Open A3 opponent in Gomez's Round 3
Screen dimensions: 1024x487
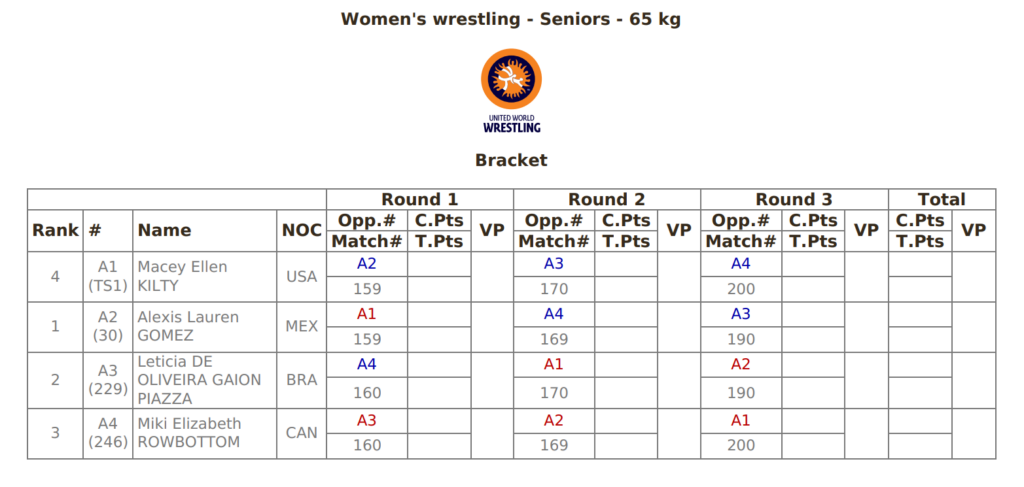(741, 314)
